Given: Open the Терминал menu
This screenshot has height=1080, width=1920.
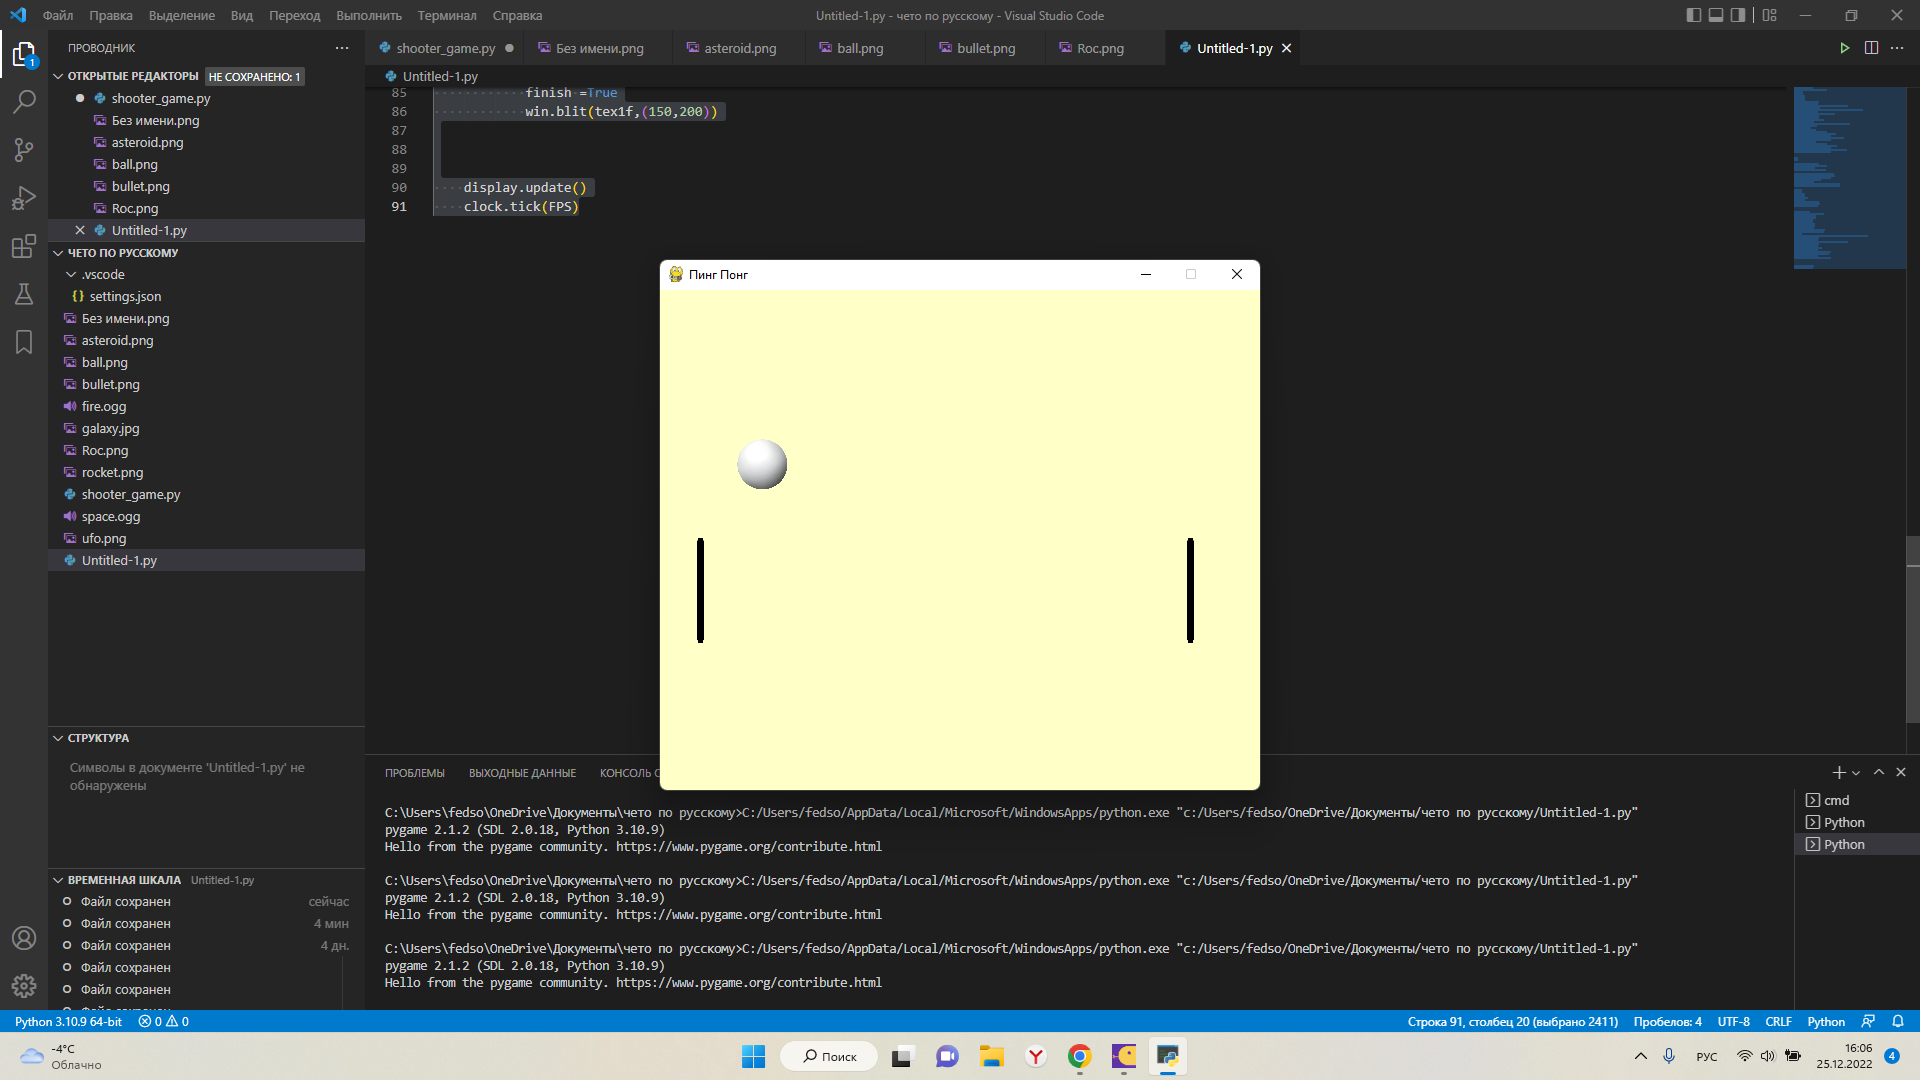Looking at the screenshot, I should pos(446,15).
